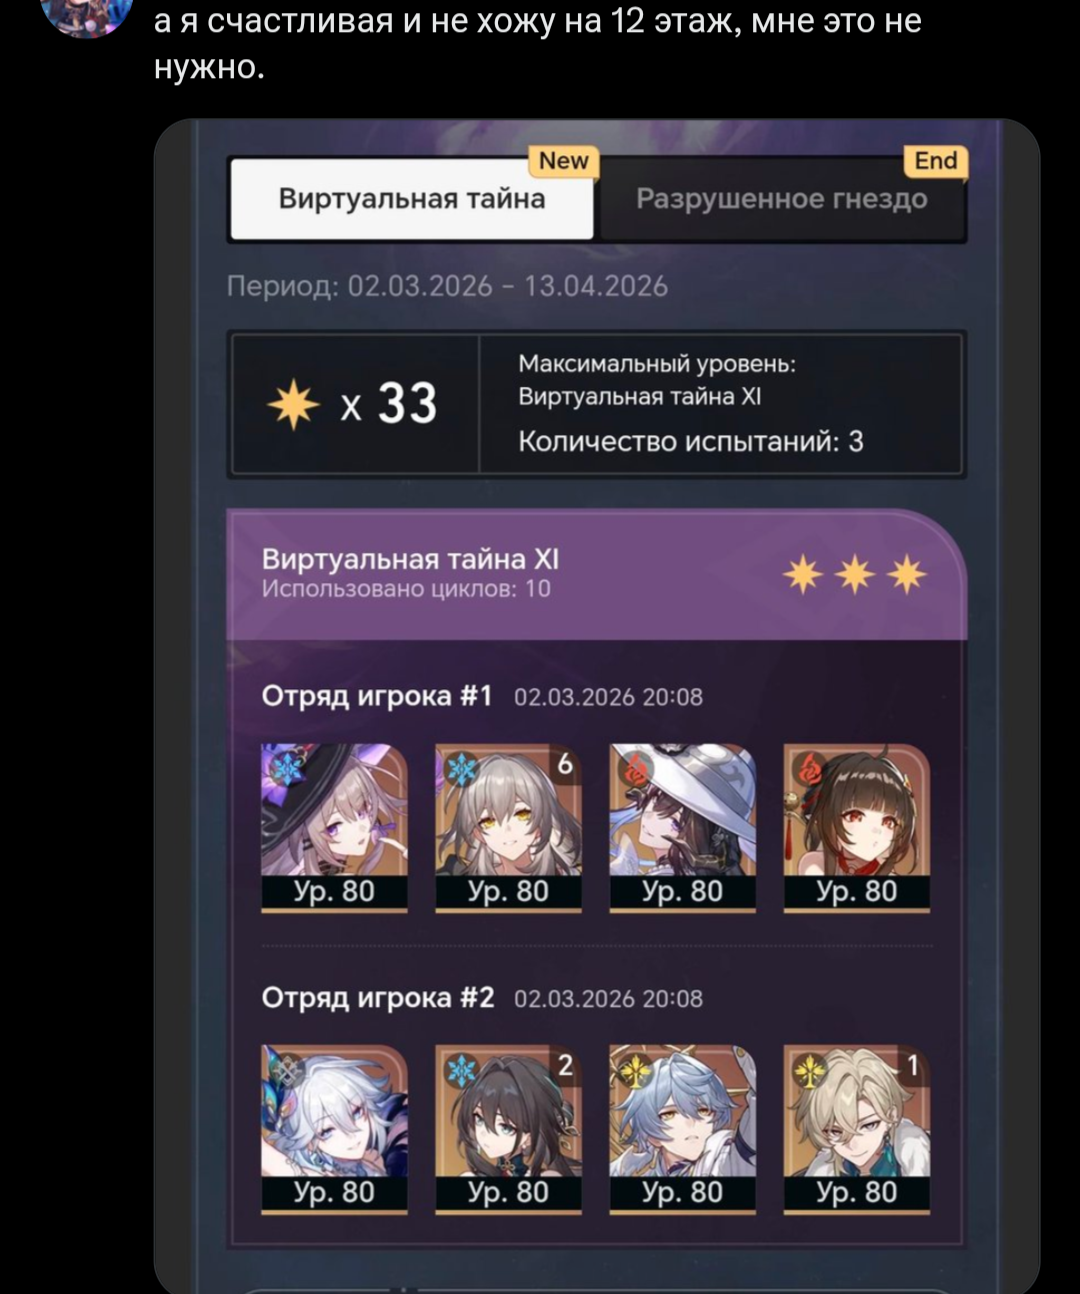This screenshot has height=1294, width=1080.
Task: Tap the blue-haired character in squad #2
Action: point(682,1129)
